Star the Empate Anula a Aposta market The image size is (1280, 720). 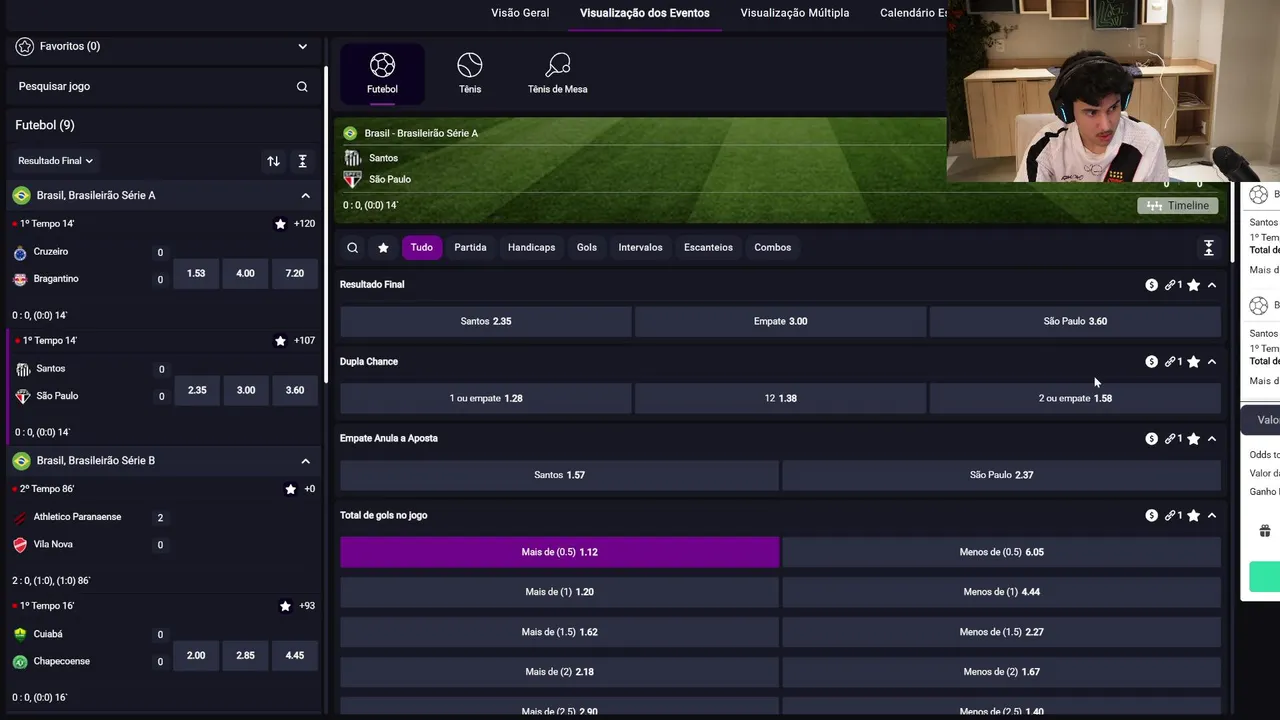[1193, 439]
